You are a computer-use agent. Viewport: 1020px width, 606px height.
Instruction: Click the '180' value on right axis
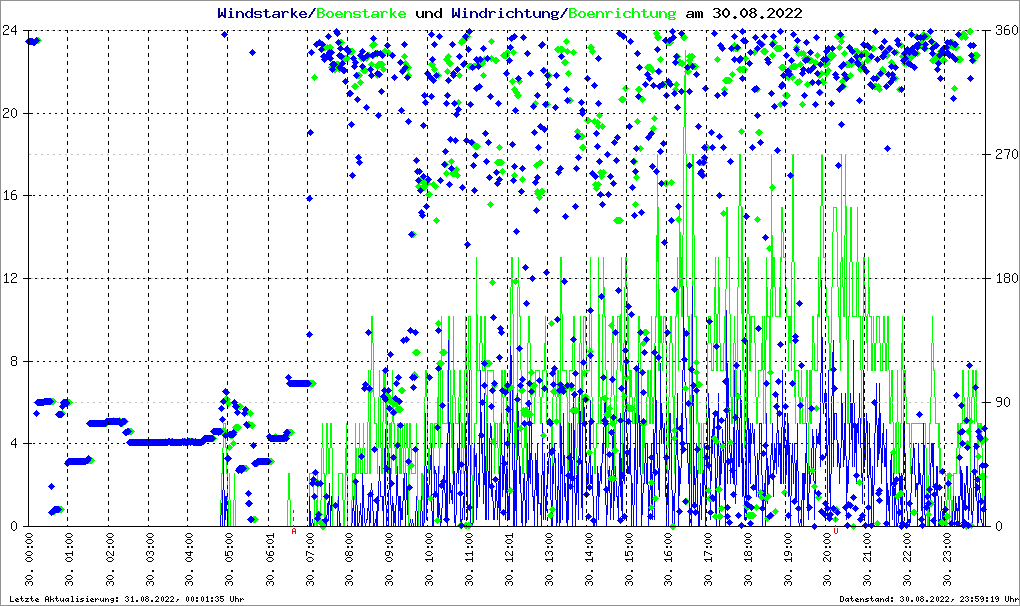coord(1004,278)
